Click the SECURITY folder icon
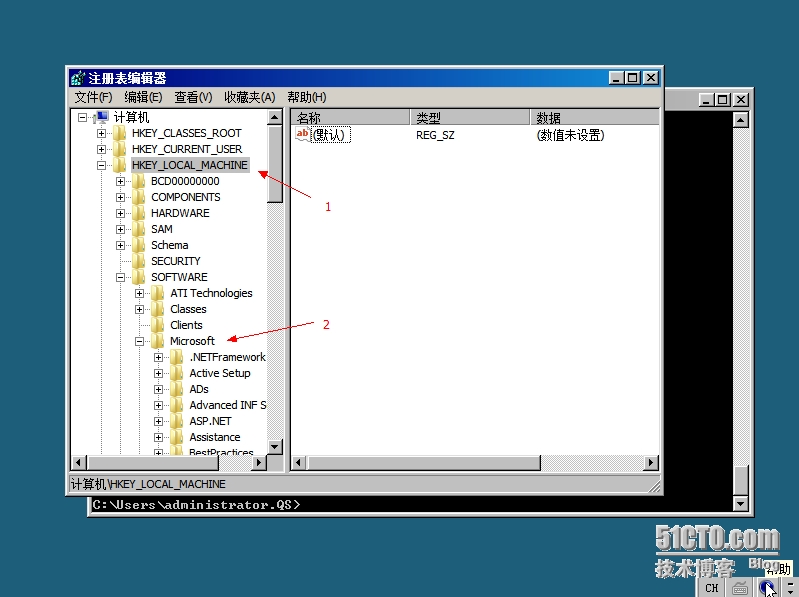This screenshot has width=799, height=597. click(139, 261)
